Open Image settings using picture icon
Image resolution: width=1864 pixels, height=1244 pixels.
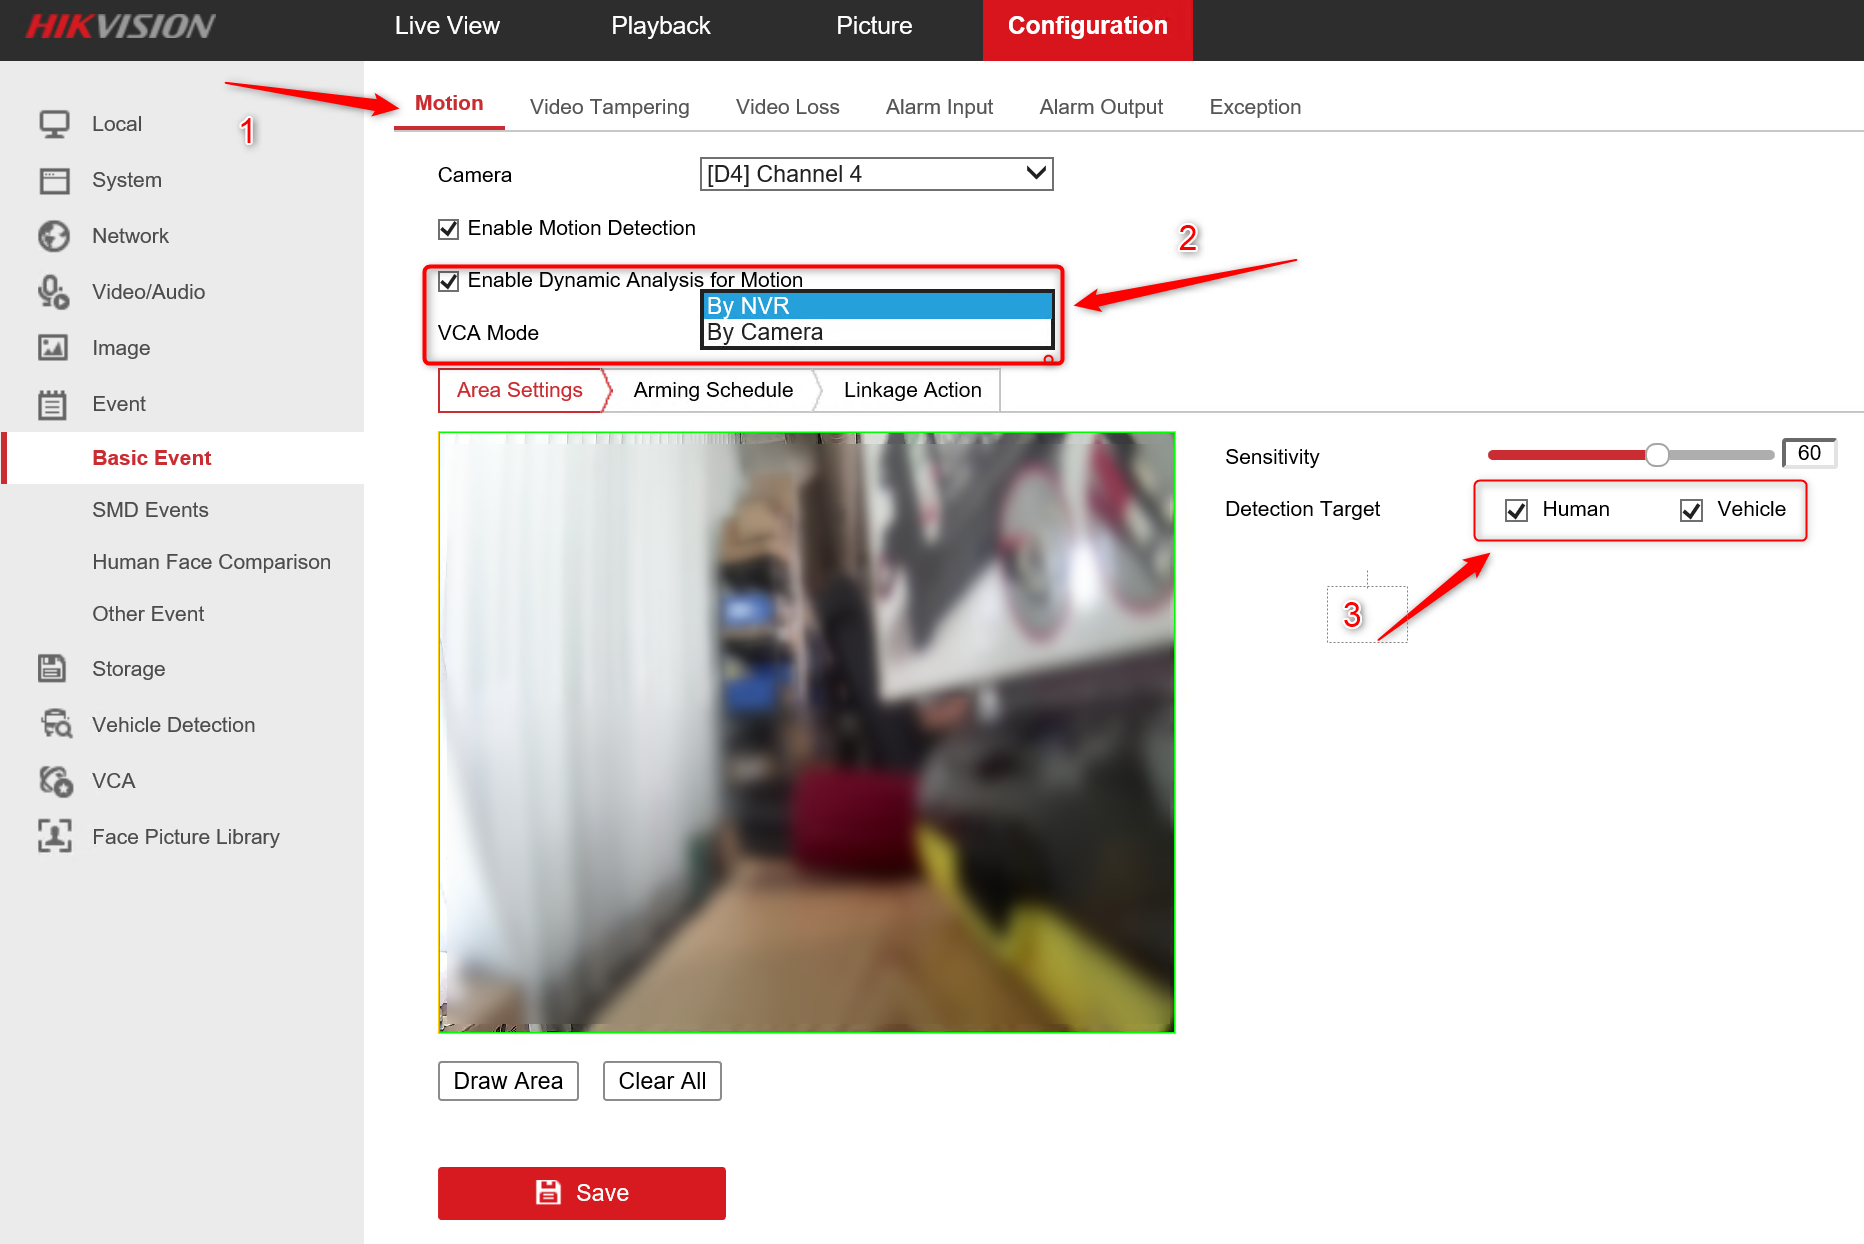click(x=54, y=347)
